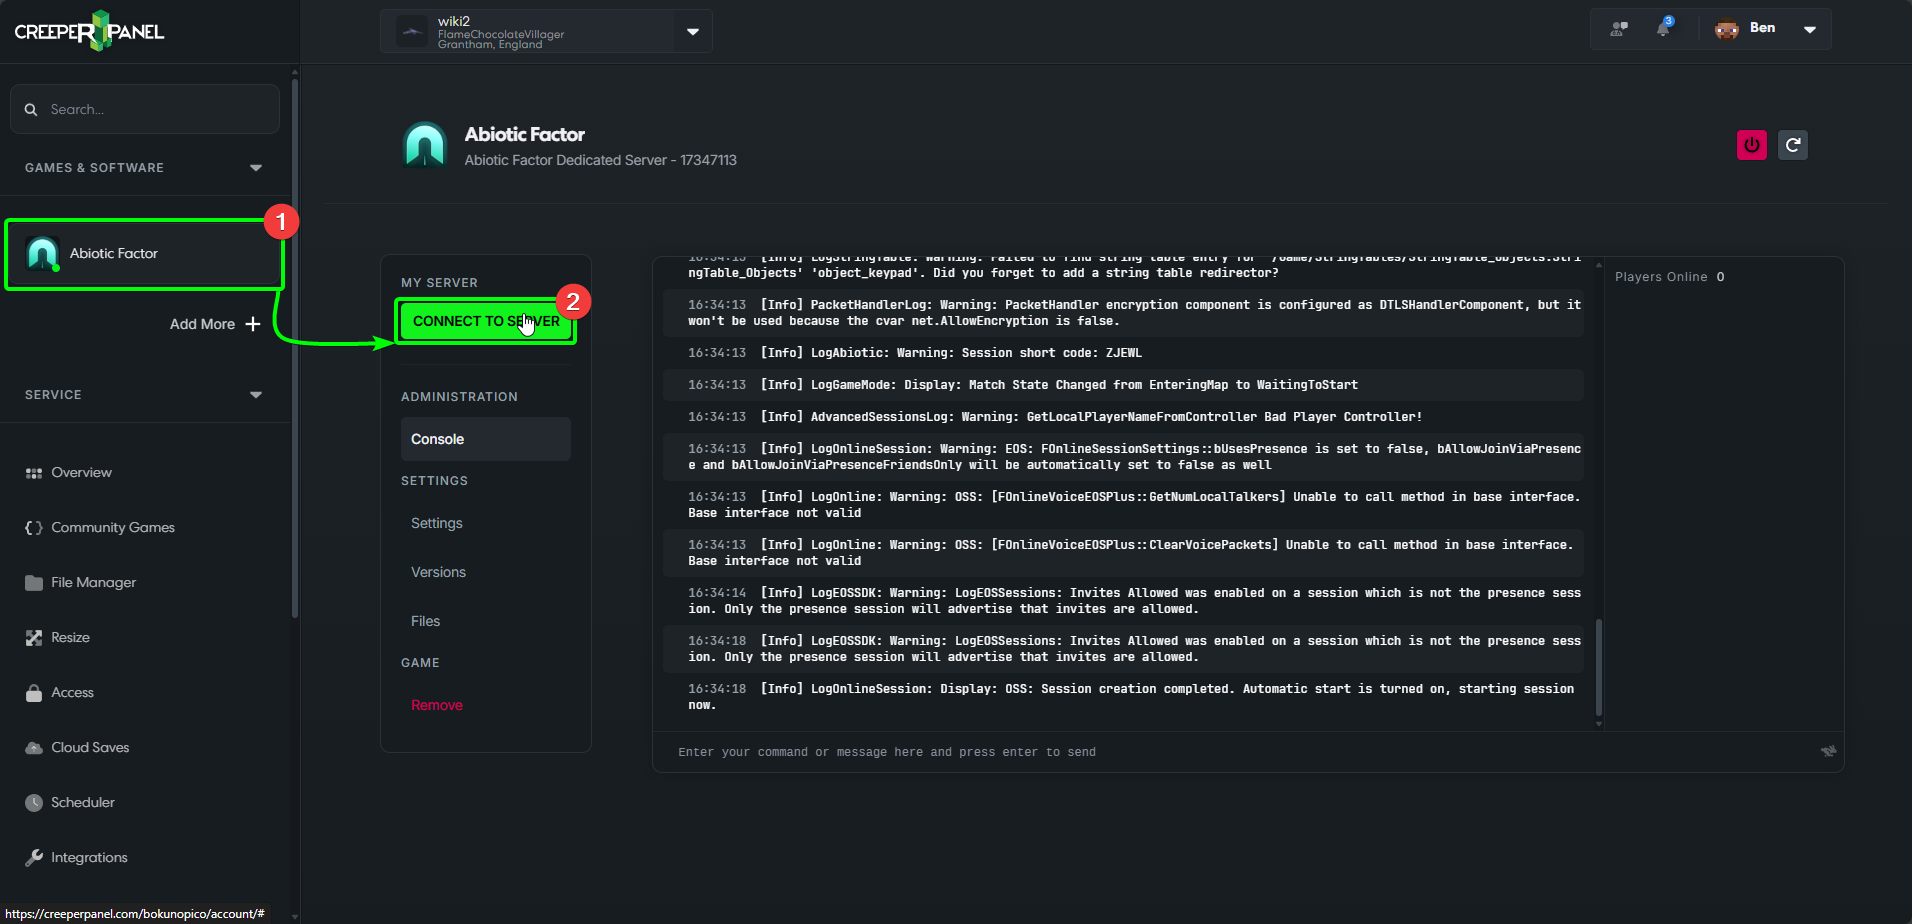Click the Abiotic Factor header logo

tap(425, 145)
